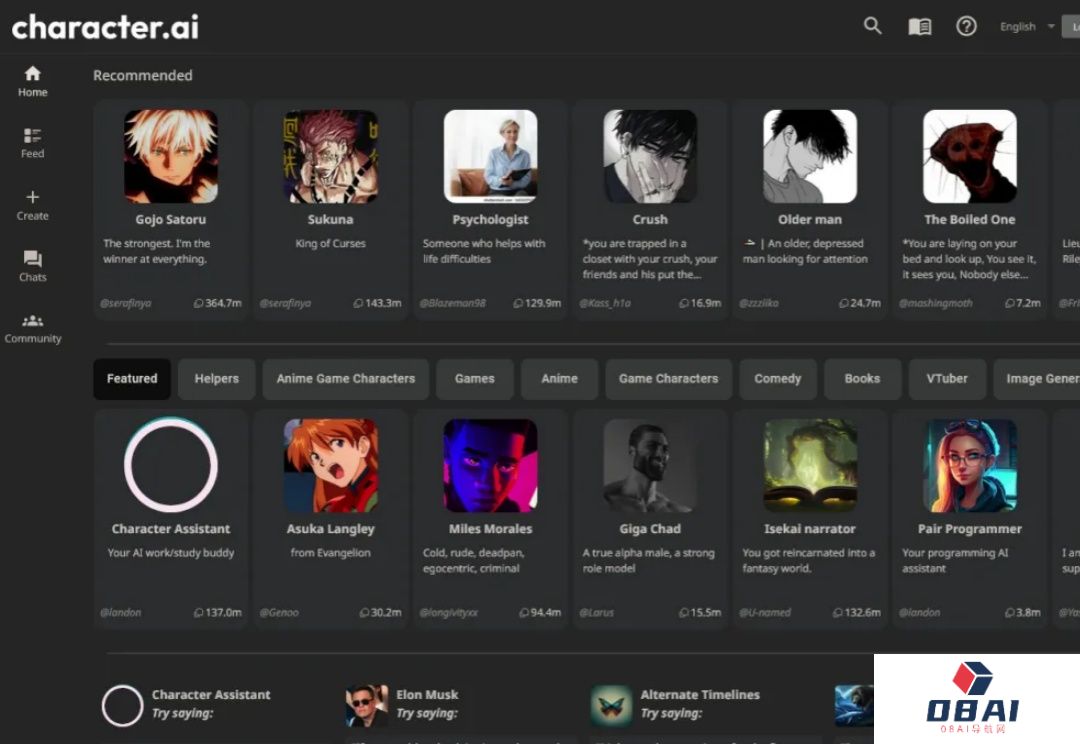The image size is (1080, 744).
Task: Click creator @Blazeman98 link
Action: (x=453, y=303)
